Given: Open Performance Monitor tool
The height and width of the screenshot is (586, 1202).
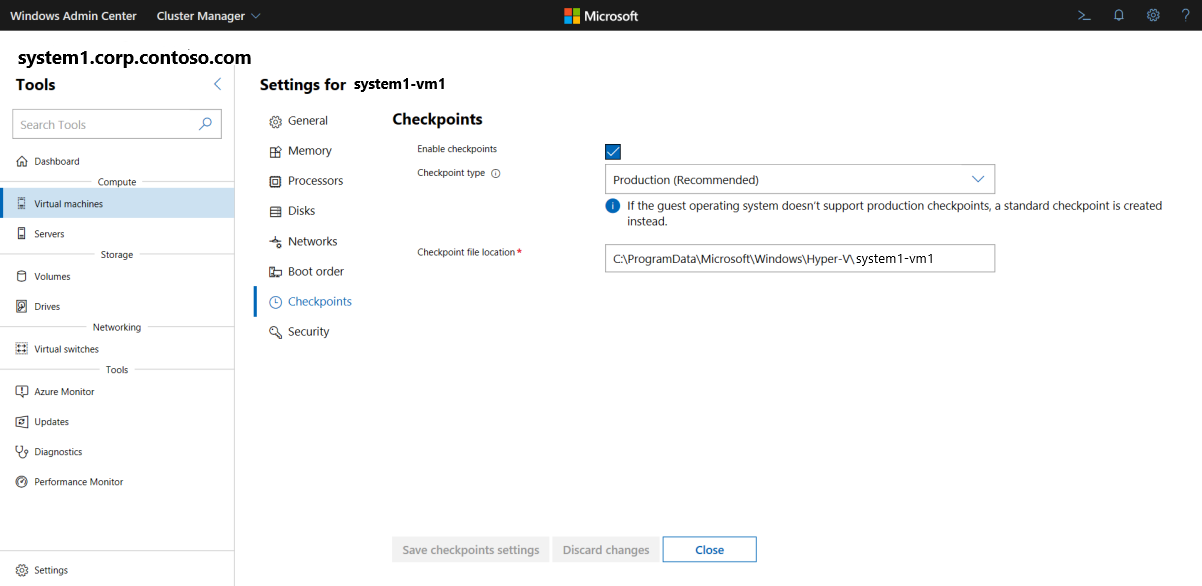Looking at the screenshot, I should coord(78,482).
